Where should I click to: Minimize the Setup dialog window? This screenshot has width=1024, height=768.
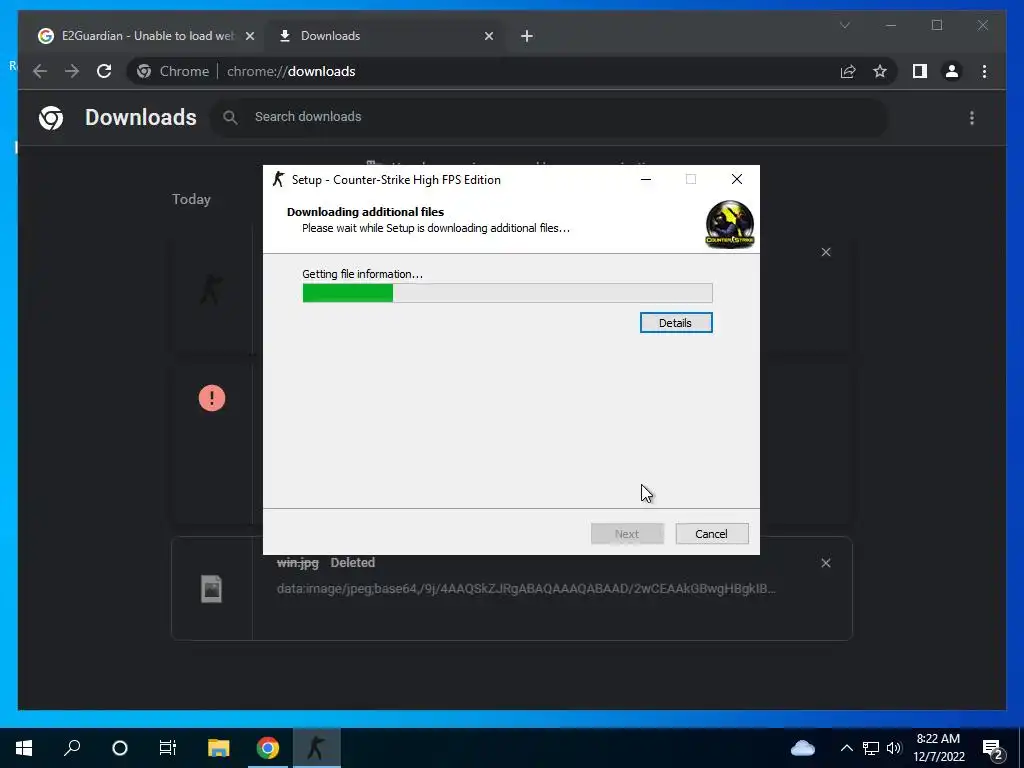click(x=646, y=179)
